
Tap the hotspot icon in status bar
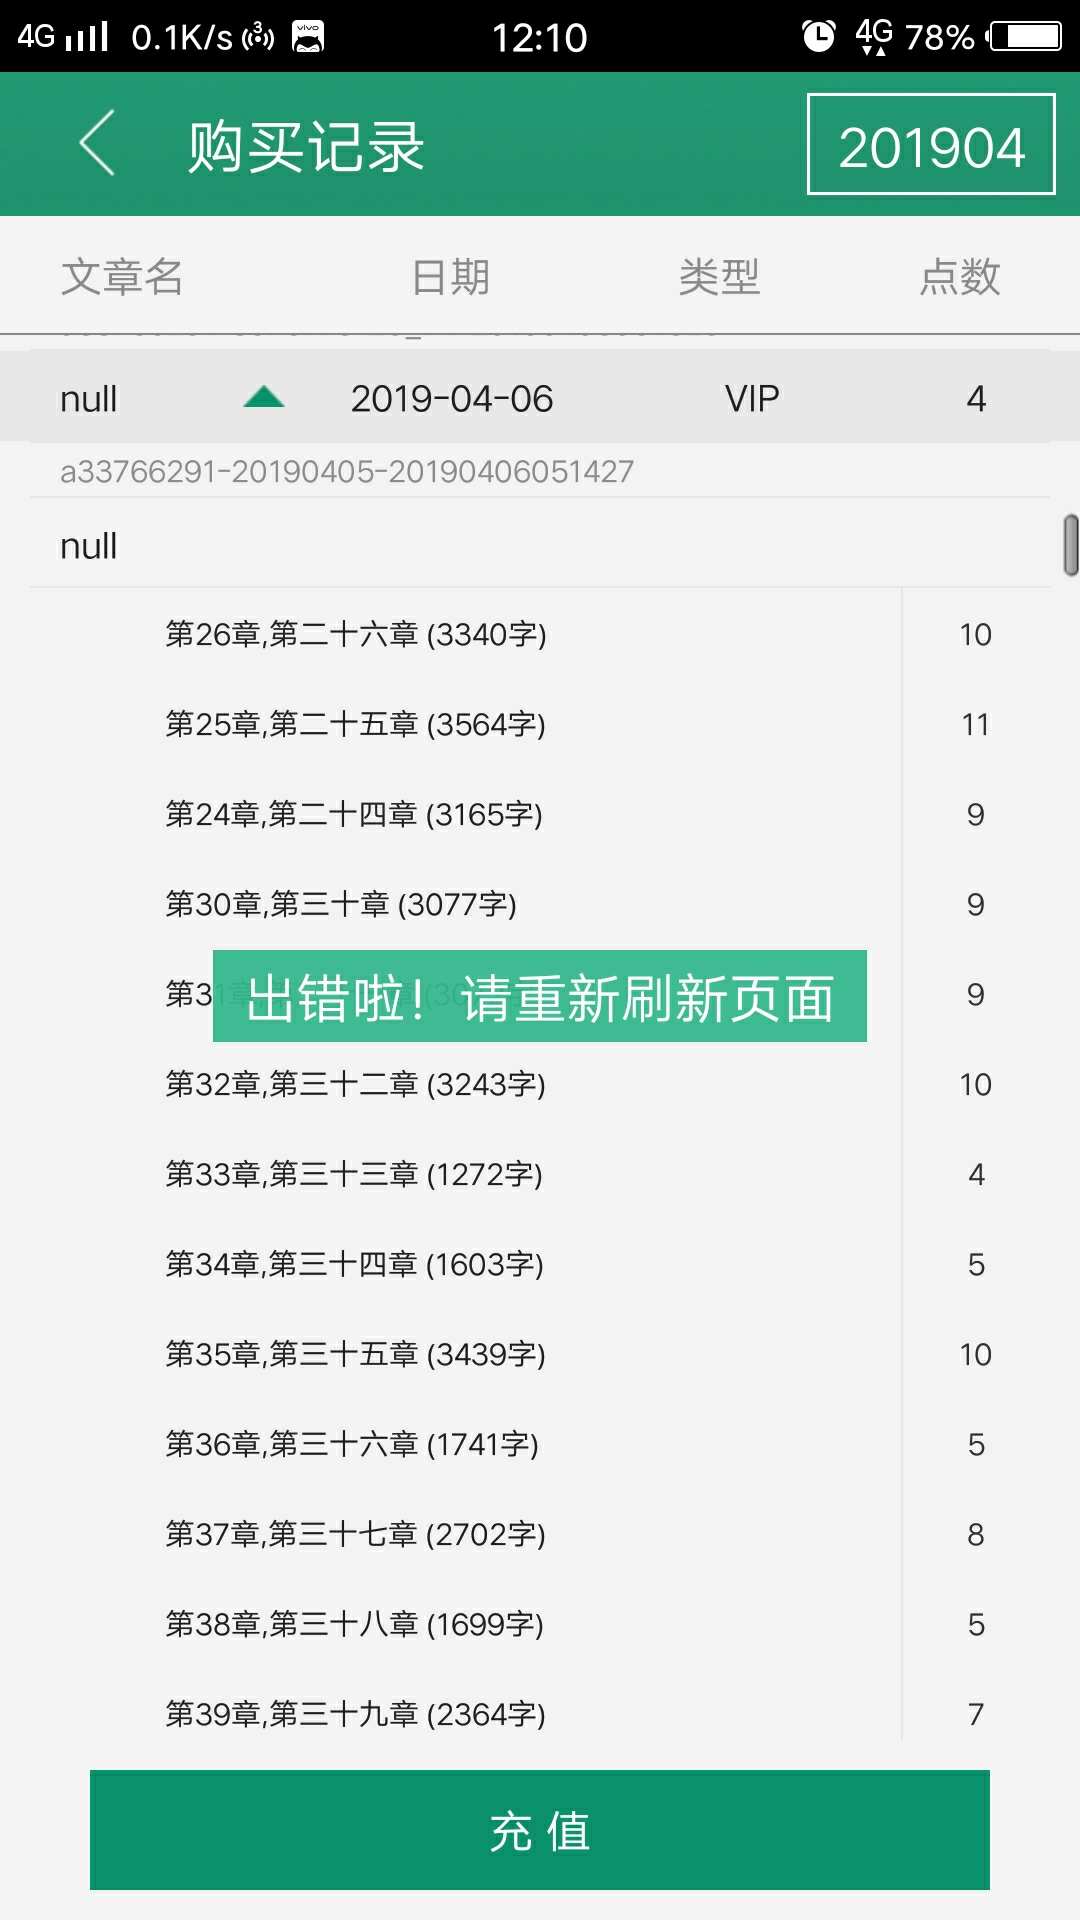pyautogui.click(x=258, y=37)
